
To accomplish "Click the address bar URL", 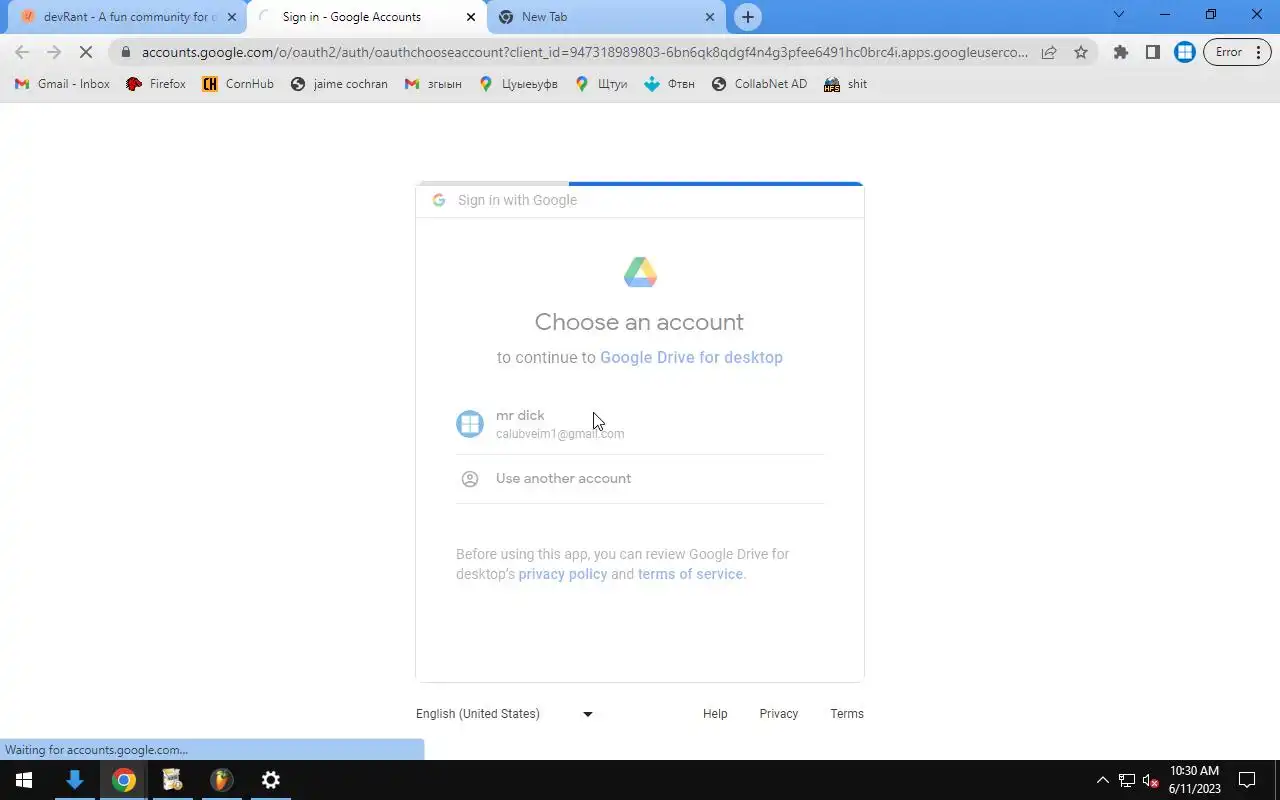I will coord(584,52).
